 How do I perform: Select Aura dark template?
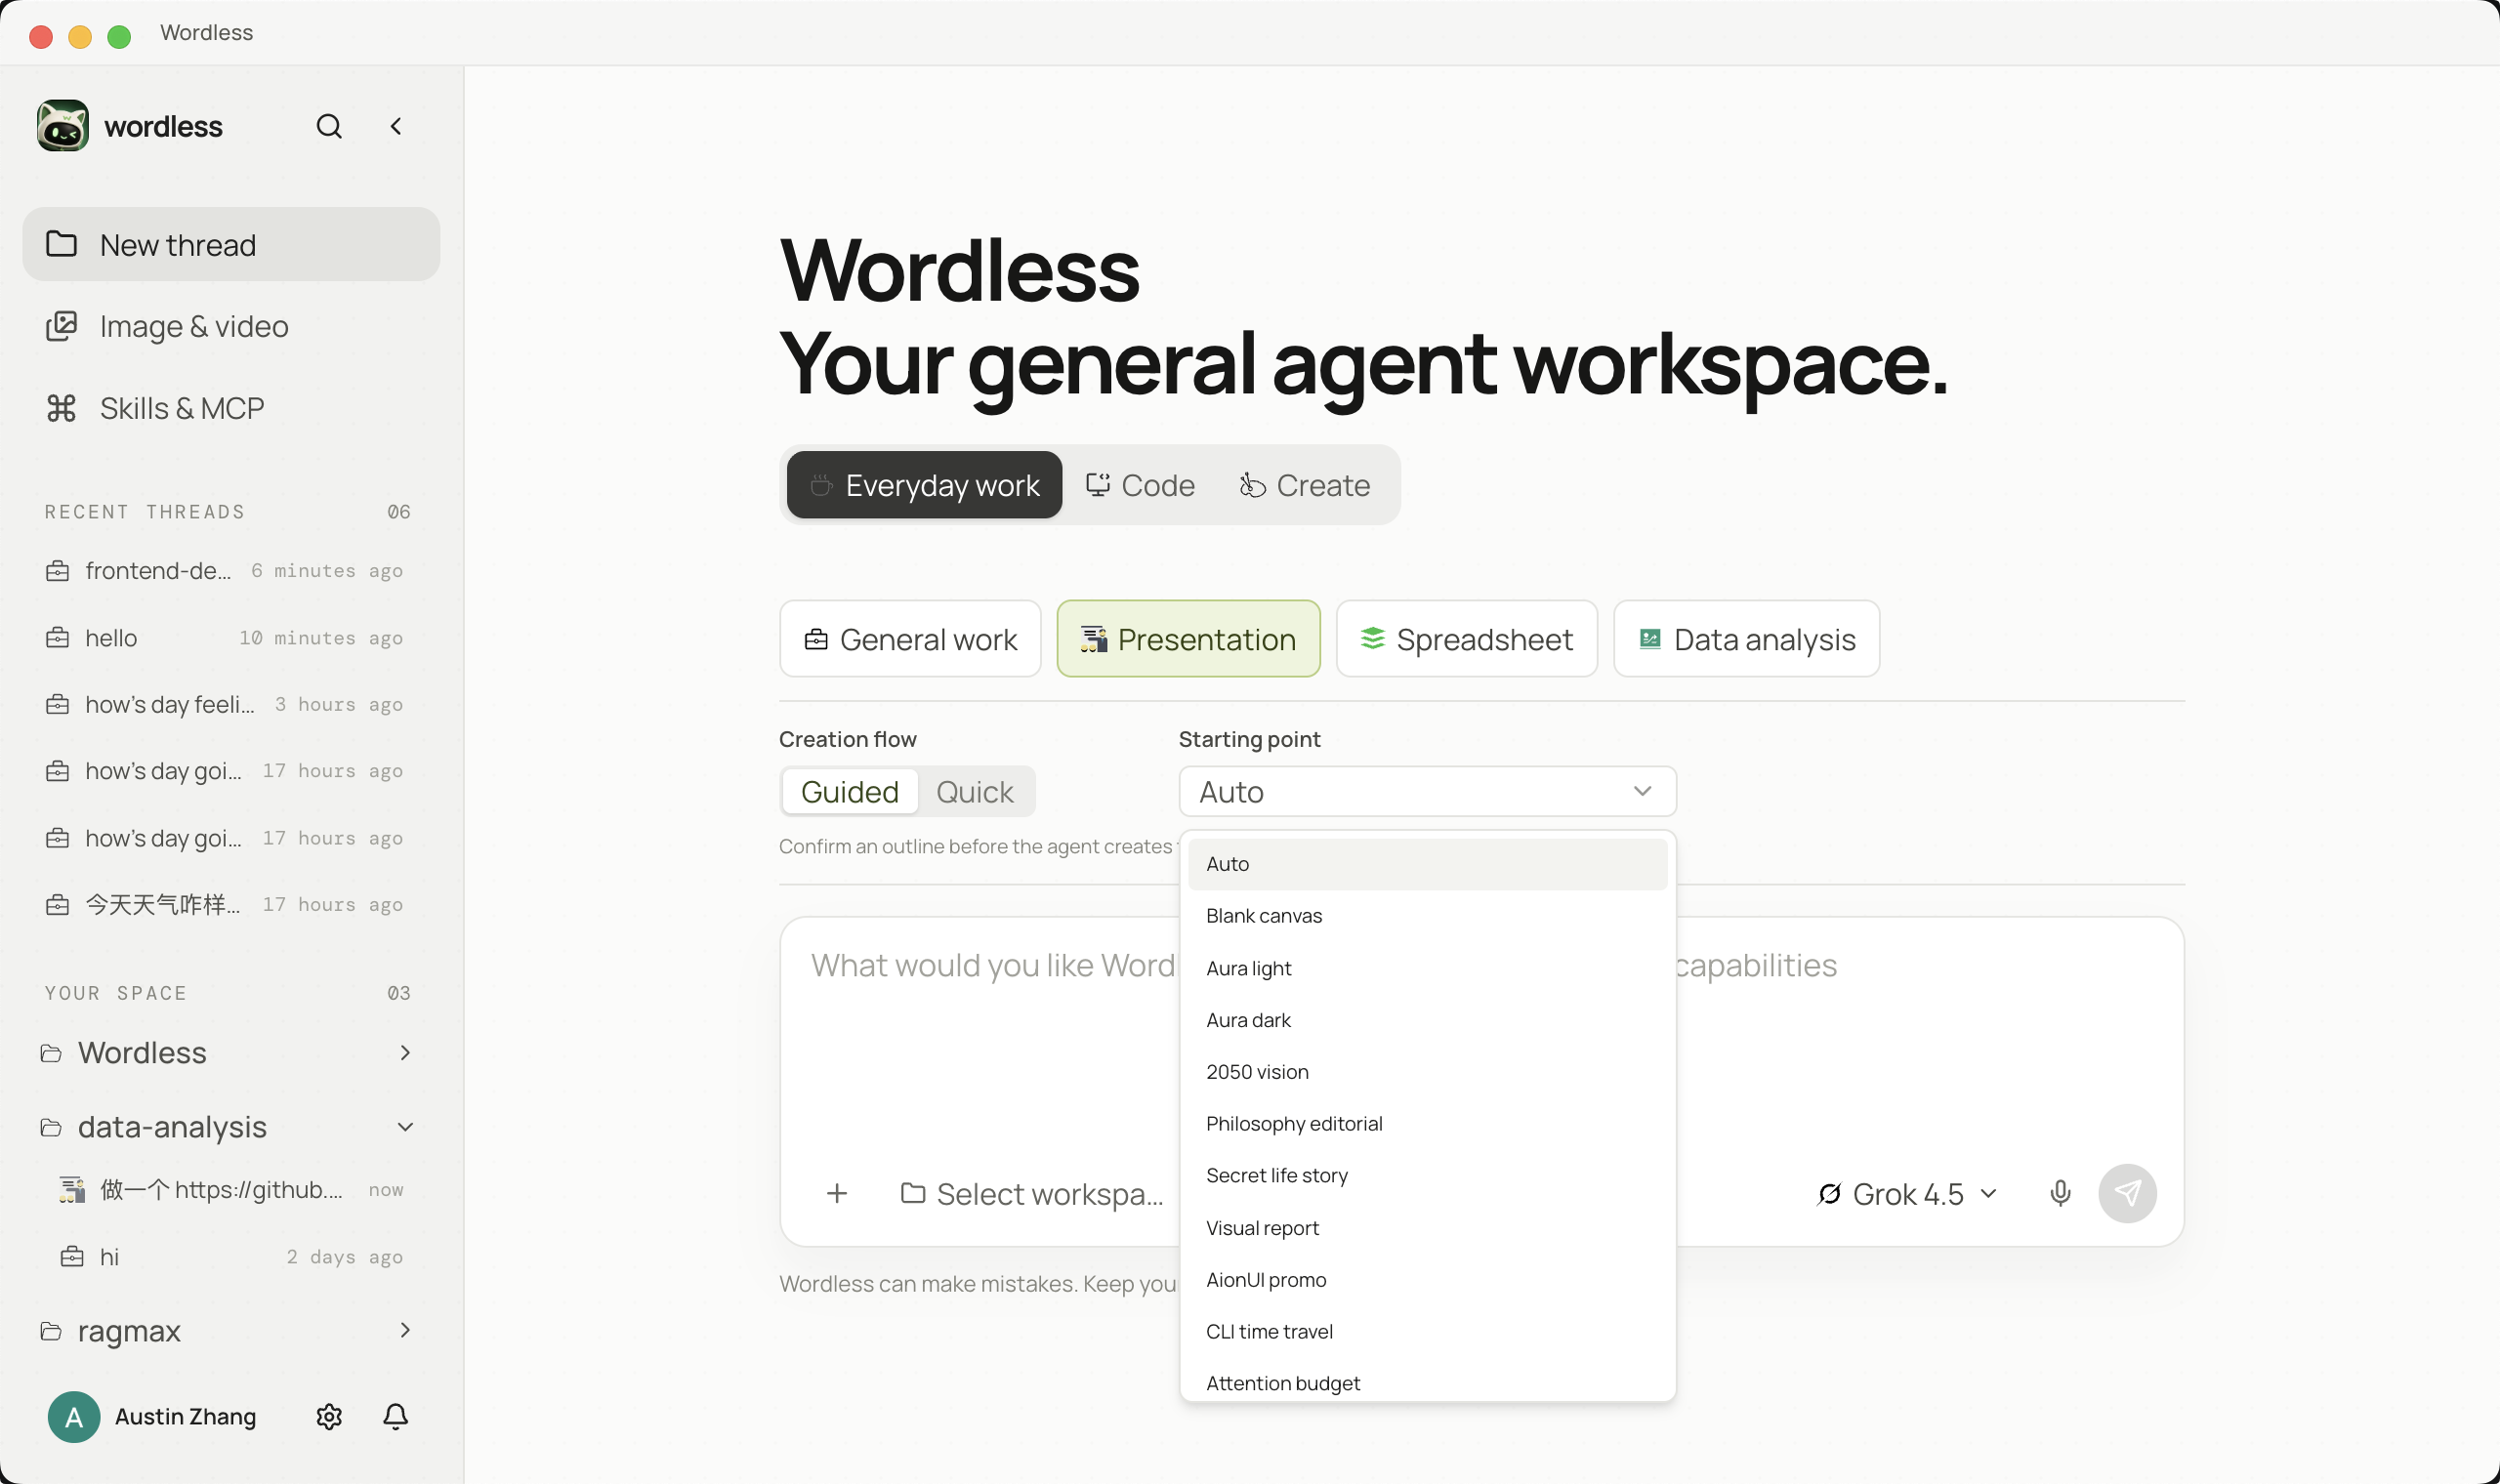pos(1427,1020)
